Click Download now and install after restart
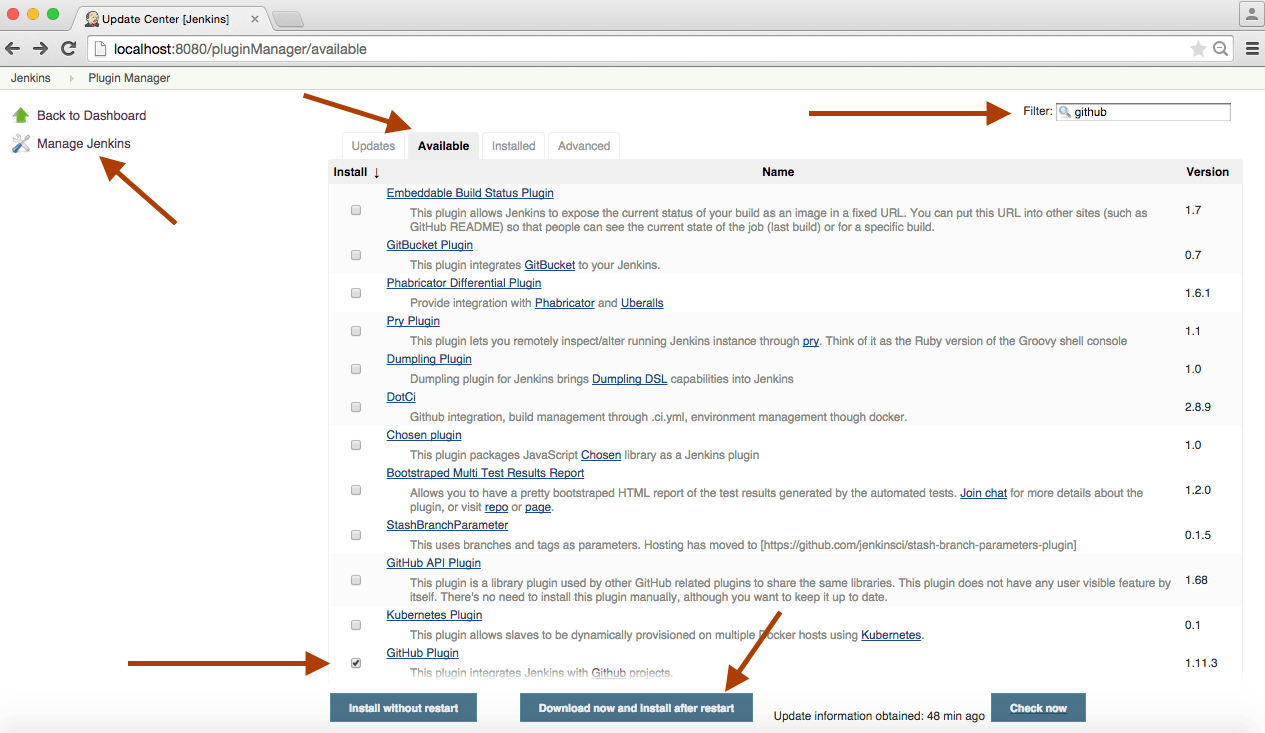The image size is (1265, 733). (636, 708)
